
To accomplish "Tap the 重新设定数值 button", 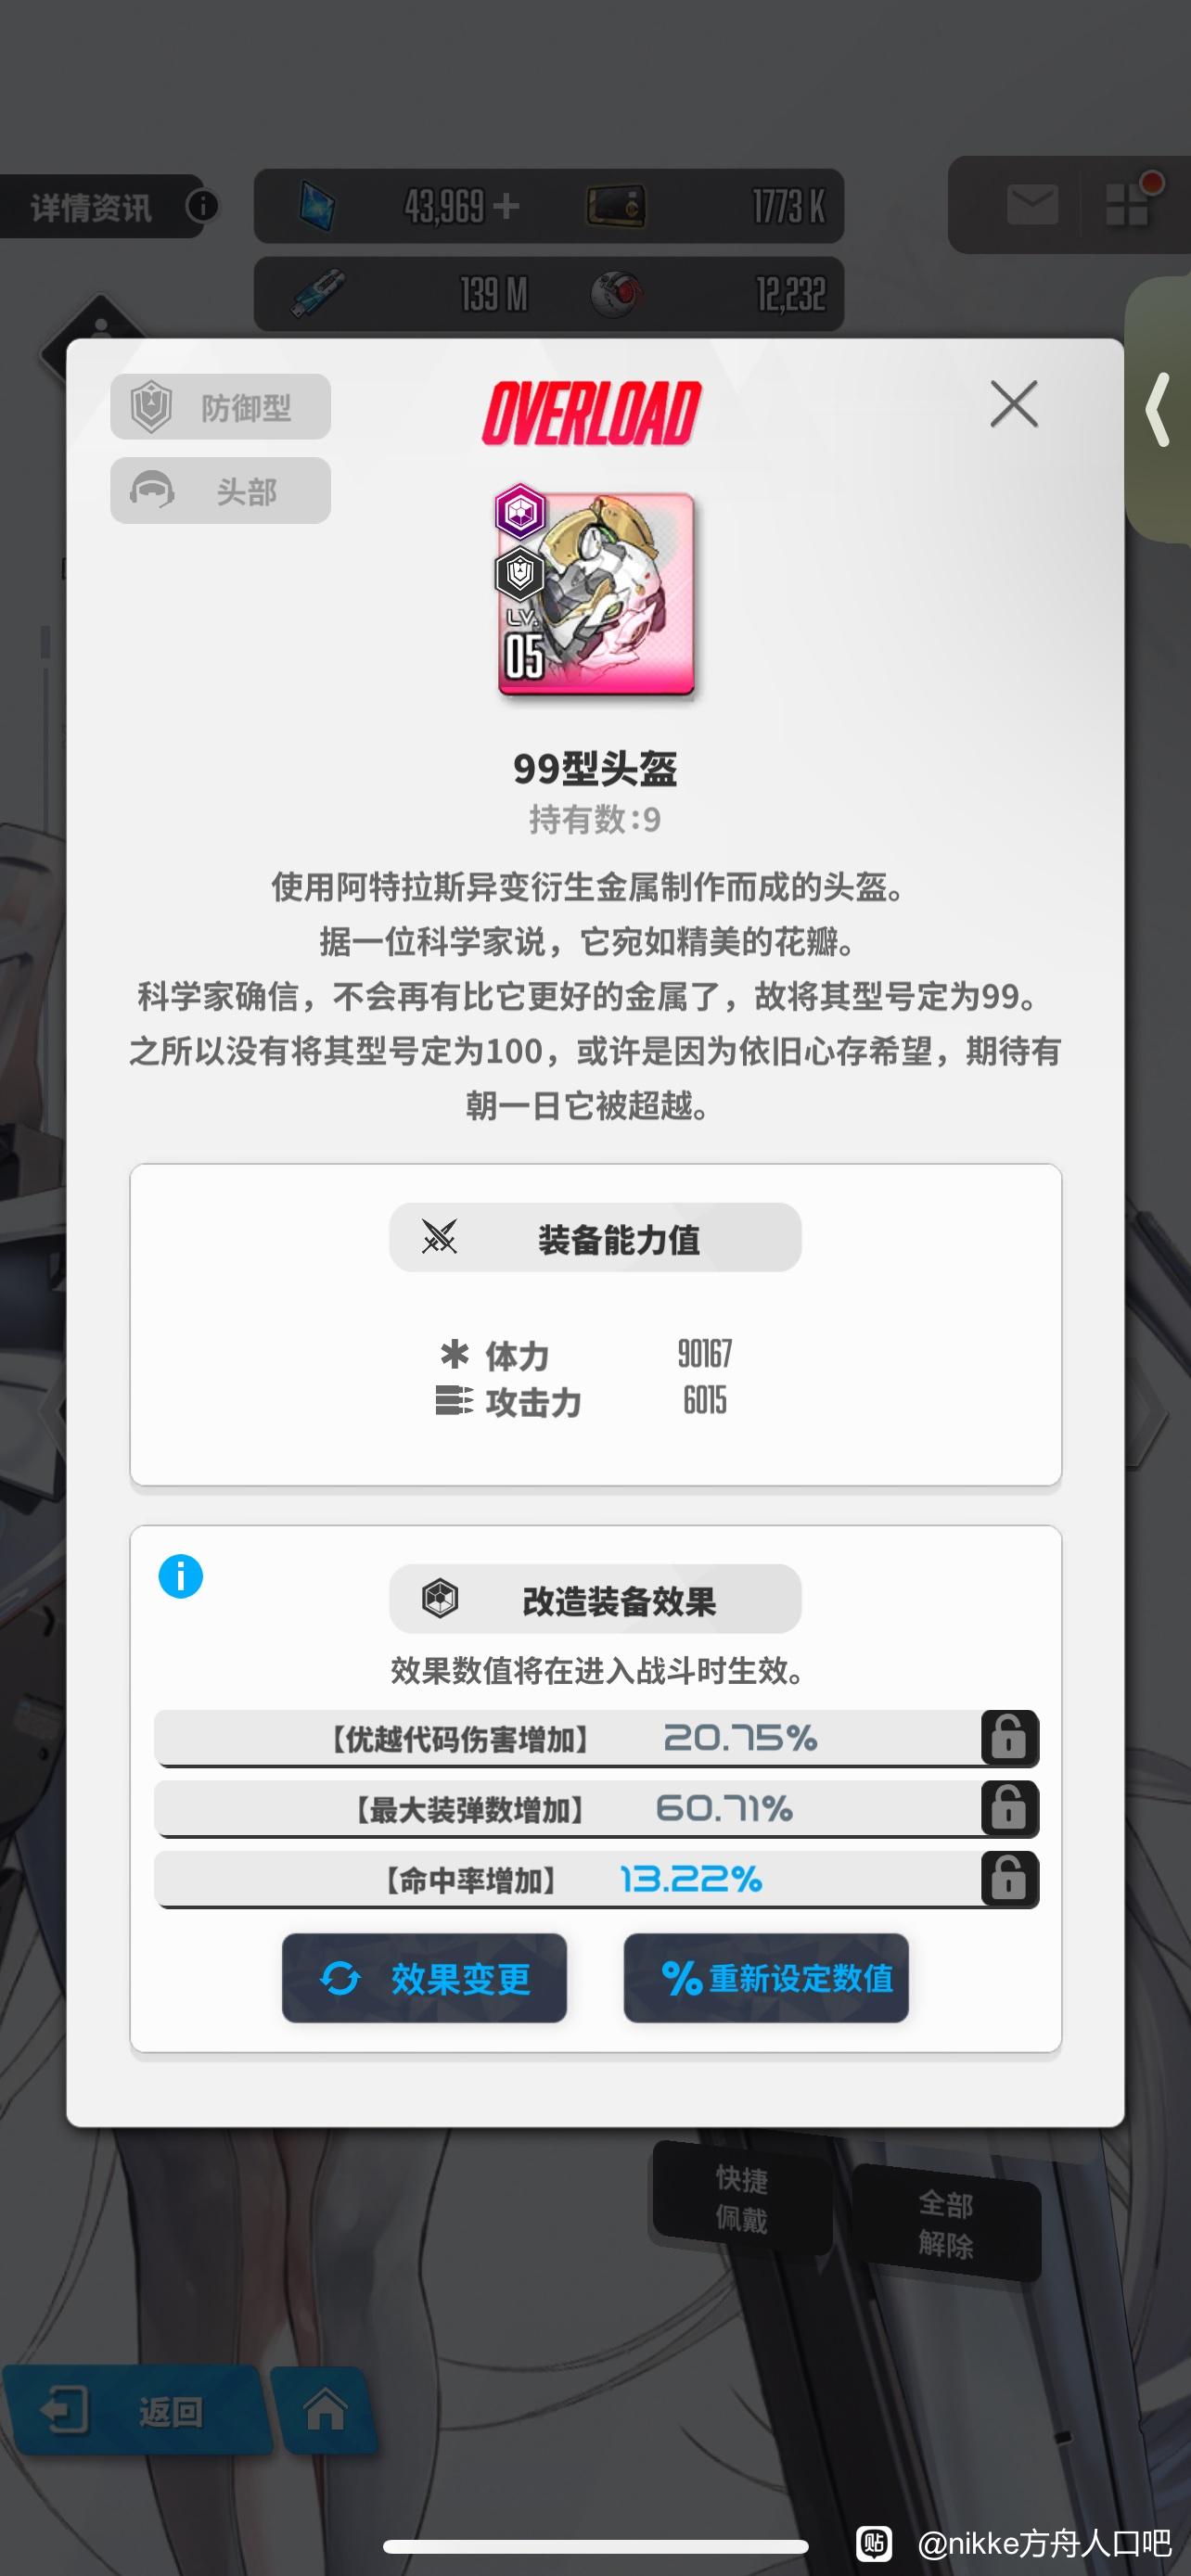I will click(x=766, y=1978).
